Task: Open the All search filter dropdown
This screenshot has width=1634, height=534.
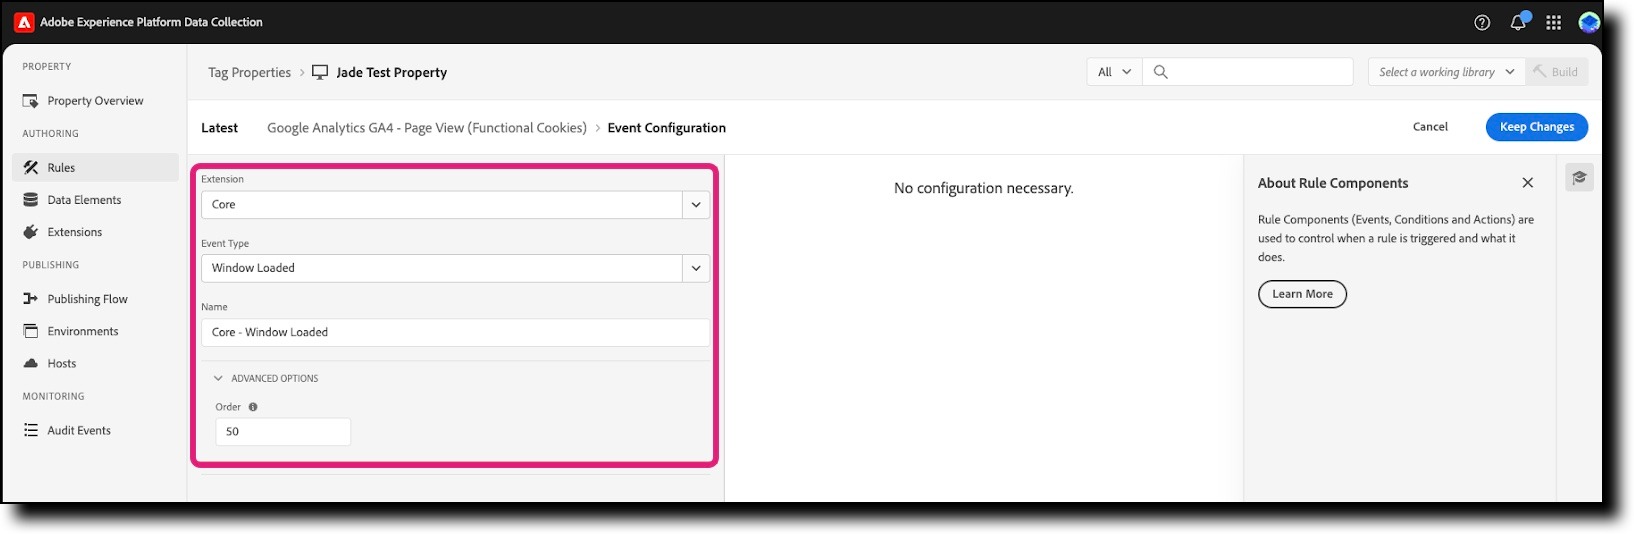Action: coord(1114,72)
